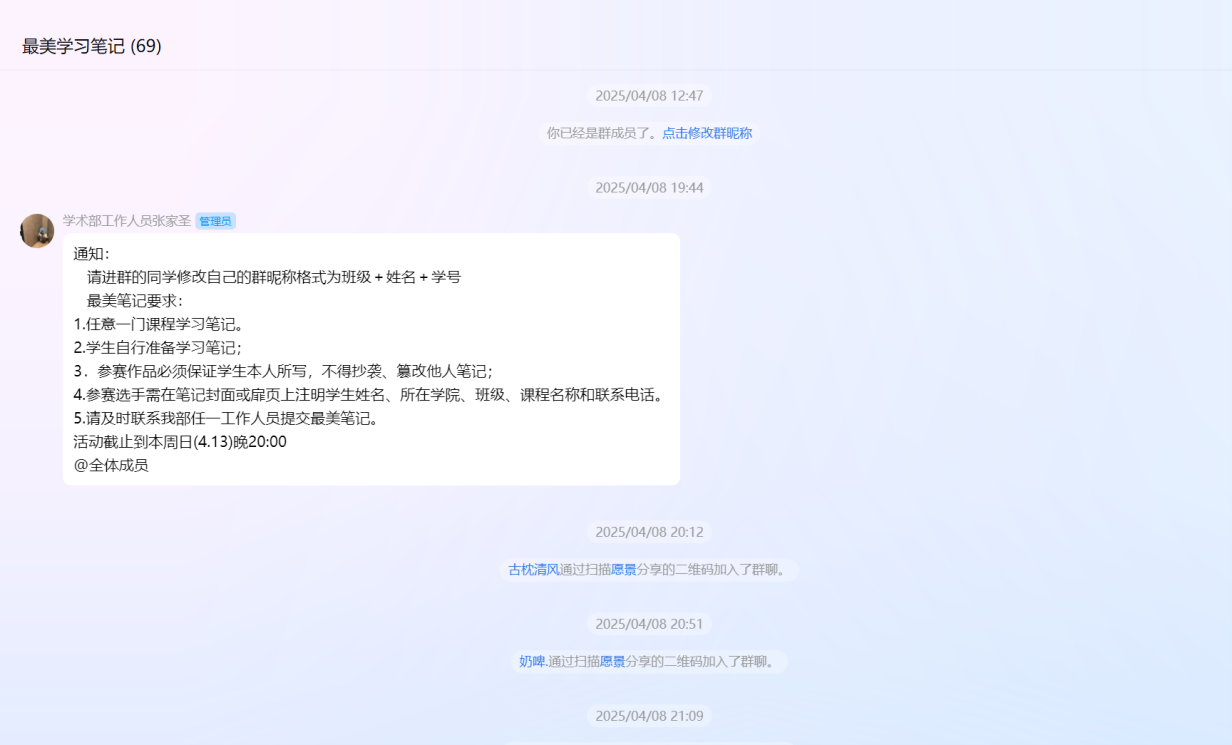Image resolution: width=1232 pixels, height=745 pixels.
Task: Click the 2025/04/08 12:47 timestamp
Action: coord(649,96)
